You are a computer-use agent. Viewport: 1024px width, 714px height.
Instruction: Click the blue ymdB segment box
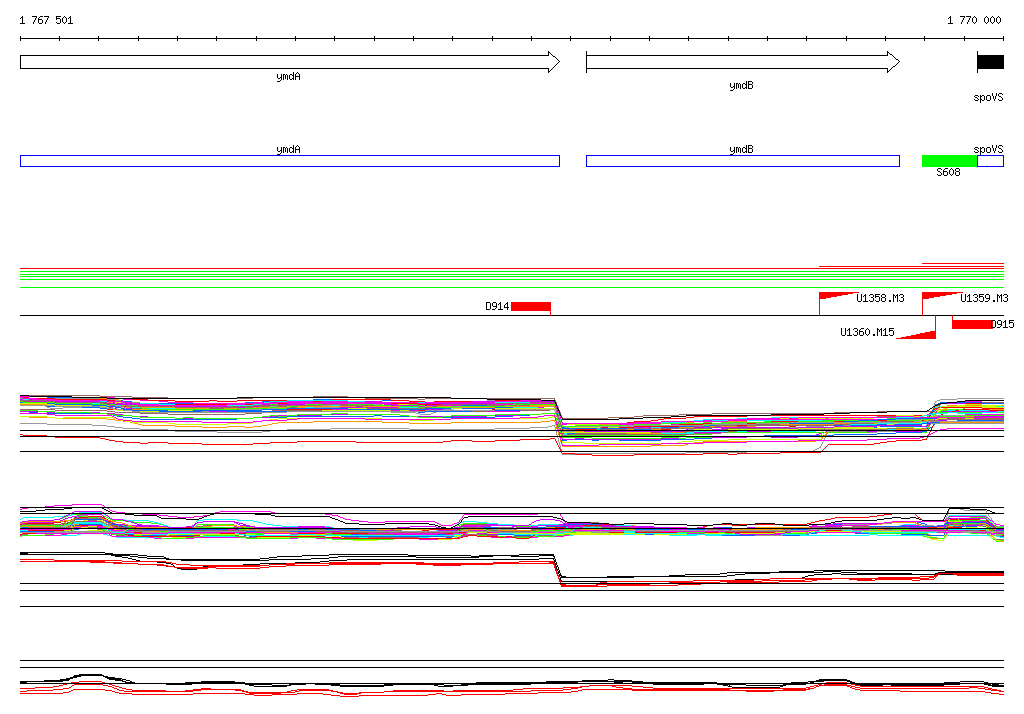(743, 161)
